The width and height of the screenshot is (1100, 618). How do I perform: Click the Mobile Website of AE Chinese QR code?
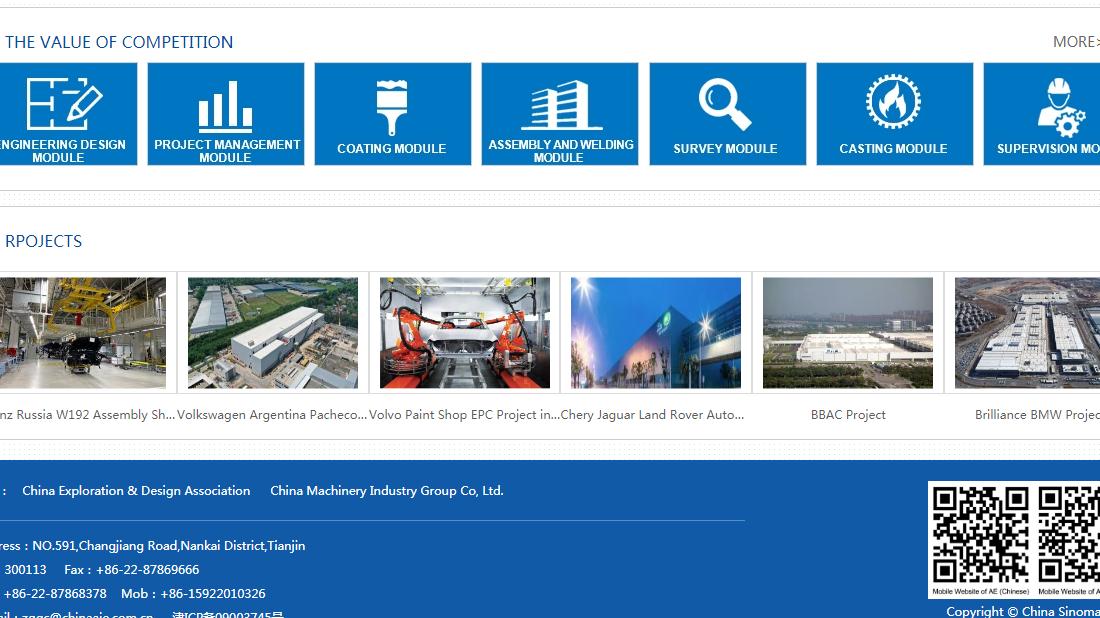(x=980, y=534)
